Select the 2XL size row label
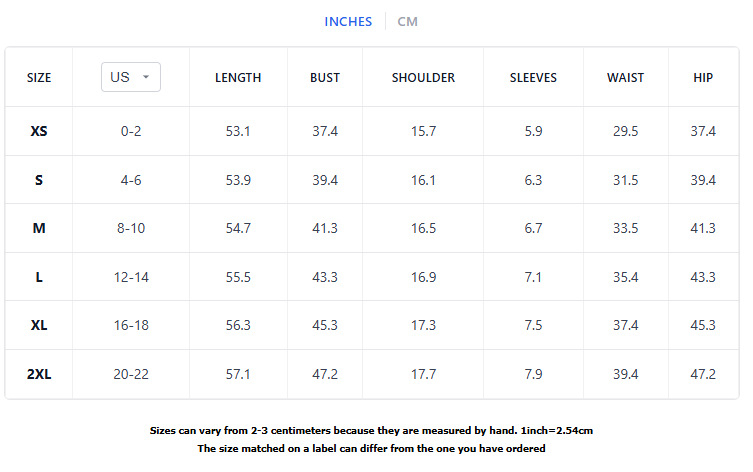This screenshot has width=753, height=472. (x=39, y=374)
